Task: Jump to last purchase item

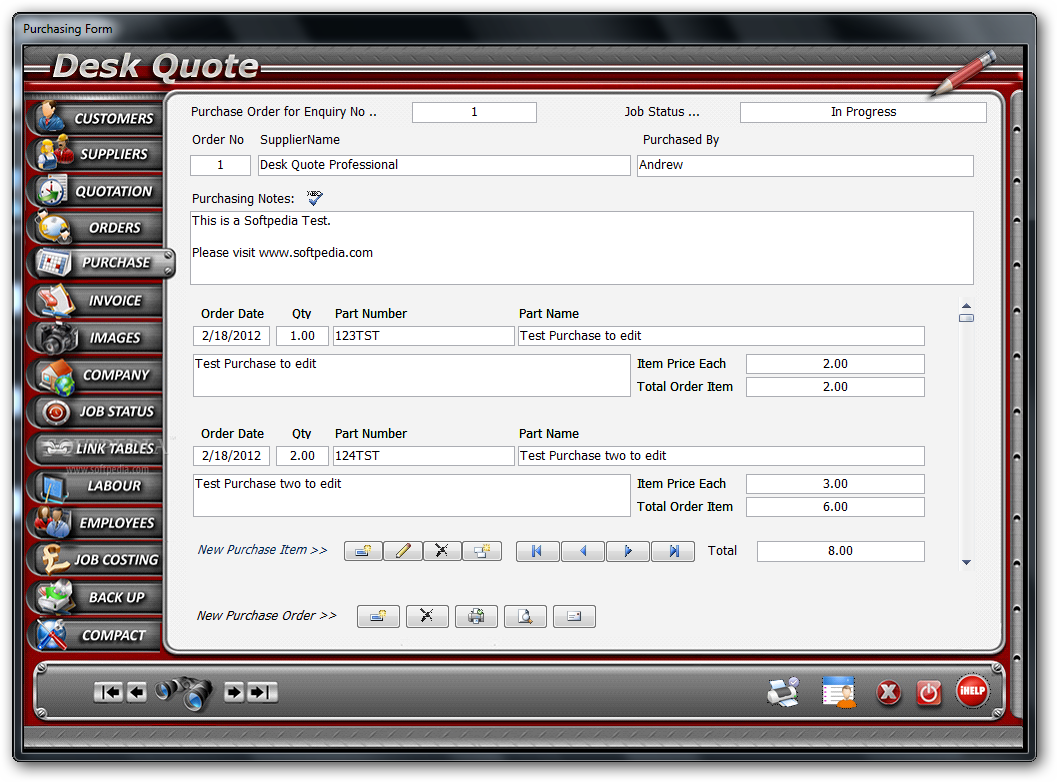Action: pyautogui.click(x=673, y=551)
